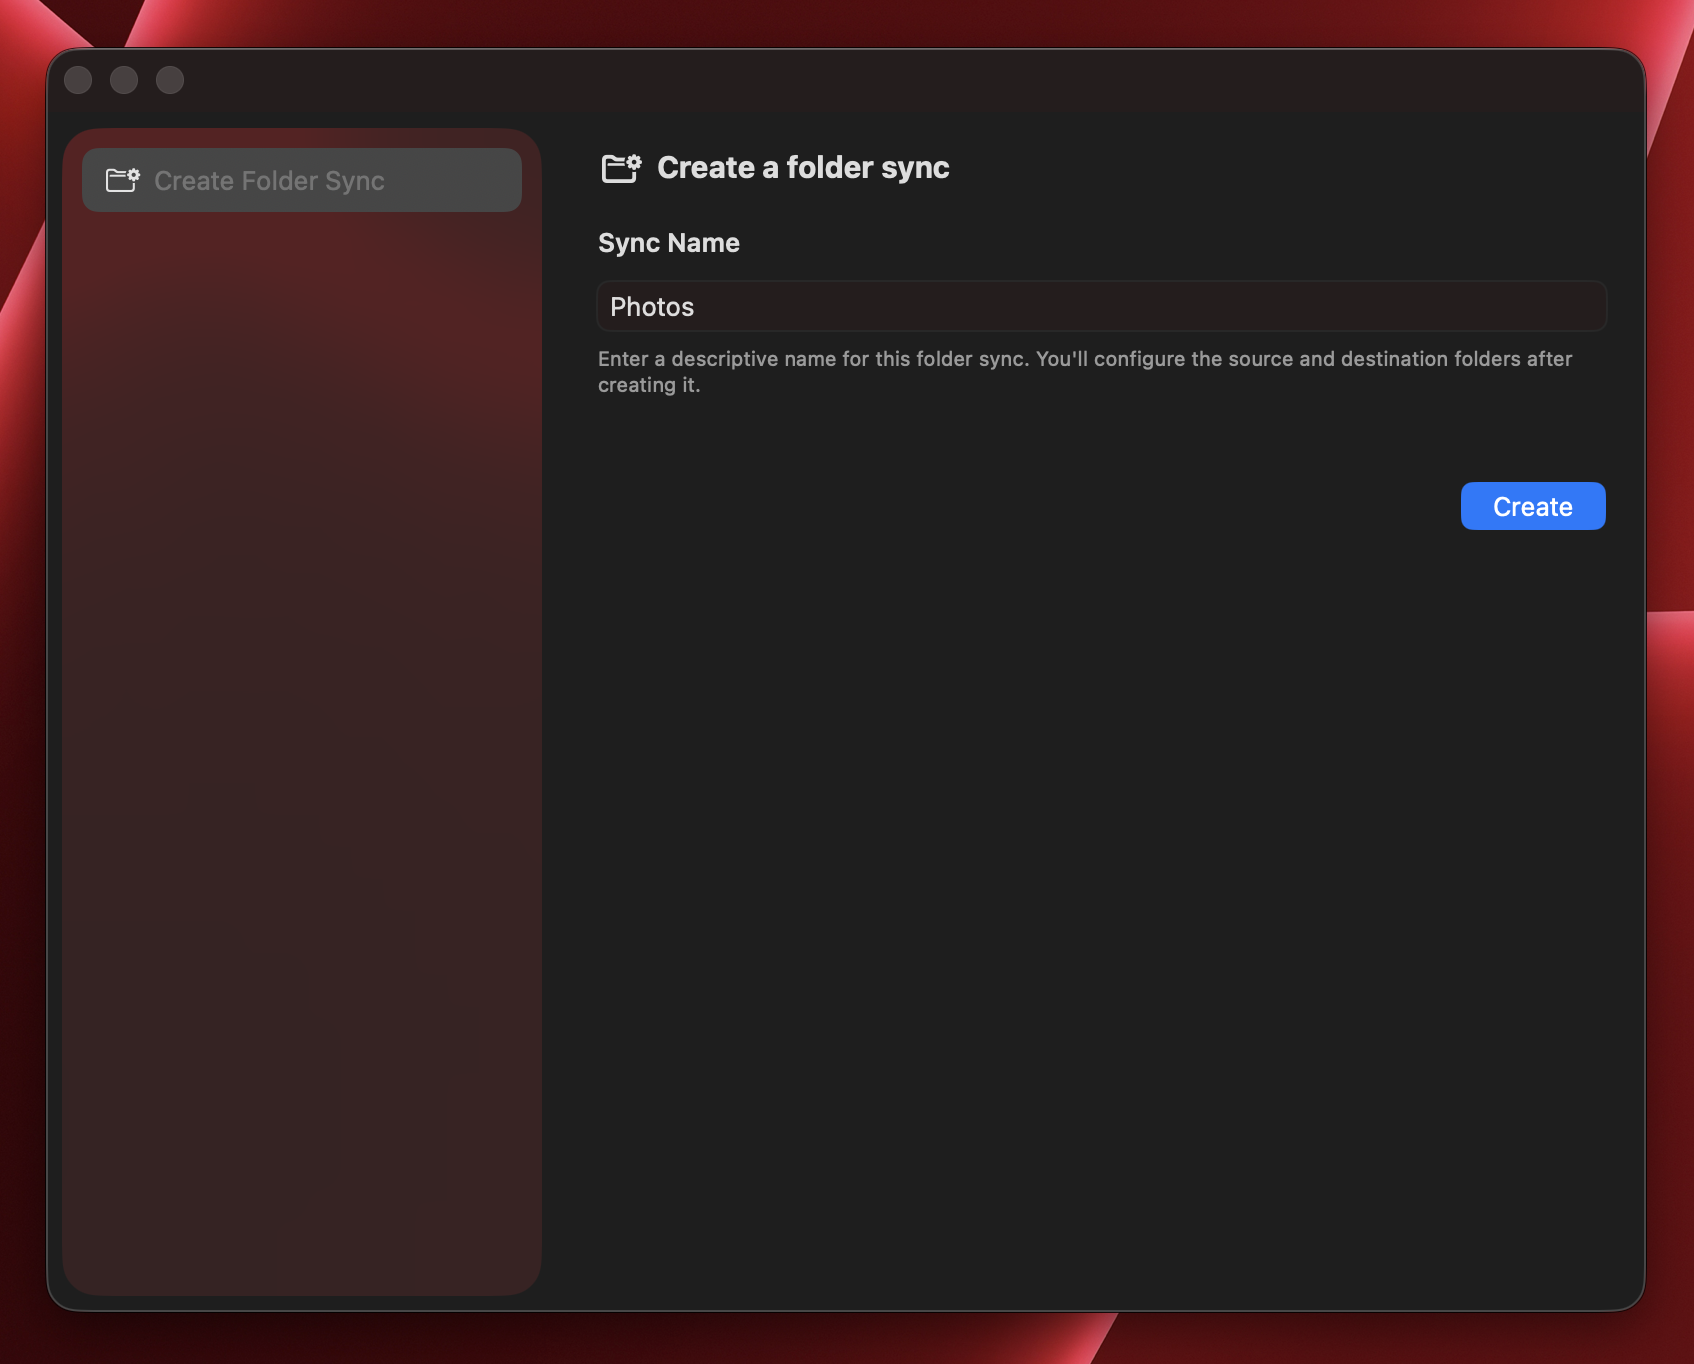The width and height of the screenshot is (1694, 1364).
Task: Click the folder gear icon beside the header
Action: pyautogui.click(x=620, y=168)
